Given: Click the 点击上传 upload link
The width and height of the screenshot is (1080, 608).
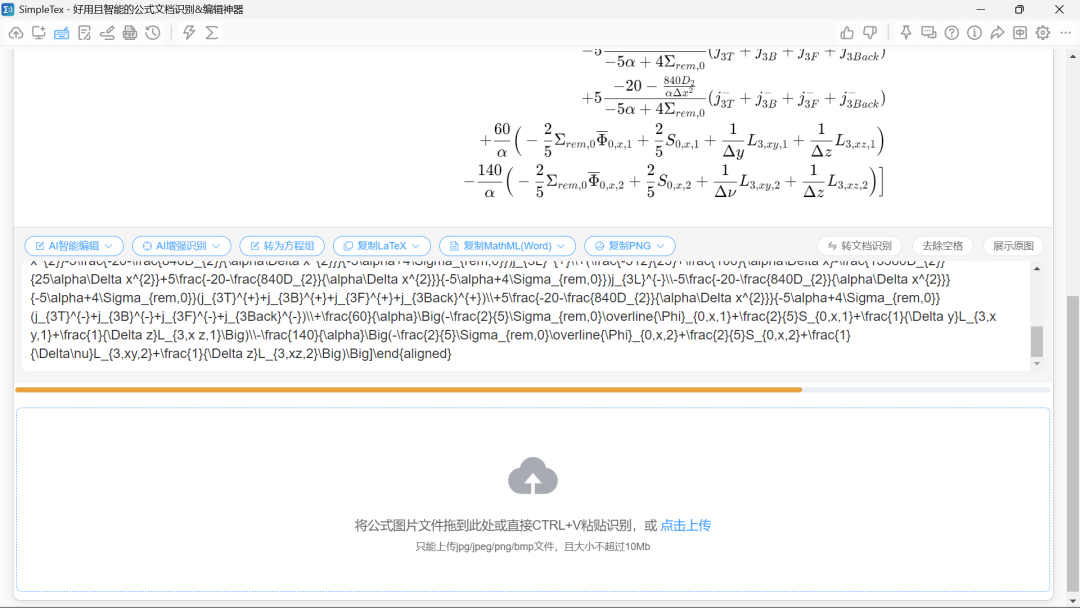Looking at the screenshot, I should 685,525.
